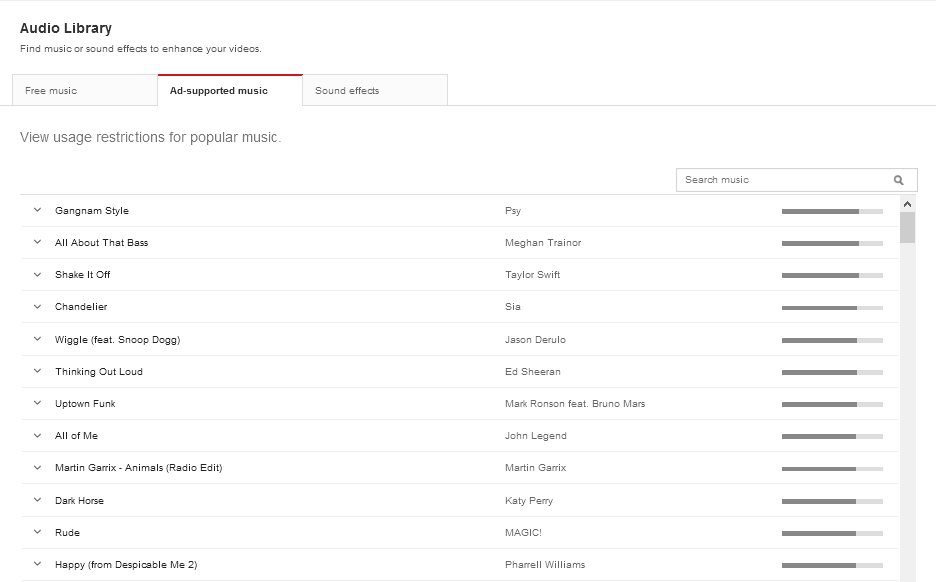Click the artist name Ed Sheeran
Viewport: 936px width, 582px height.
click(533, 372)
